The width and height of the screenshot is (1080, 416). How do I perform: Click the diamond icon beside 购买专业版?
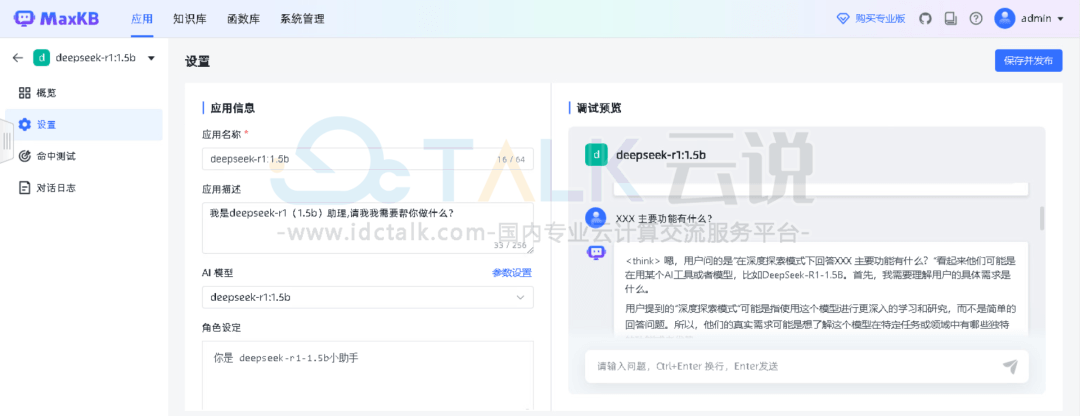[843, 19]
